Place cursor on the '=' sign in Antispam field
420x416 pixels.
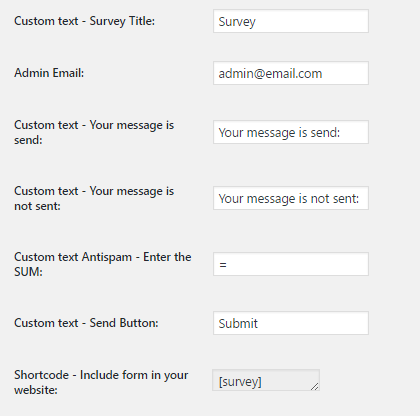(x=223, y=265)
